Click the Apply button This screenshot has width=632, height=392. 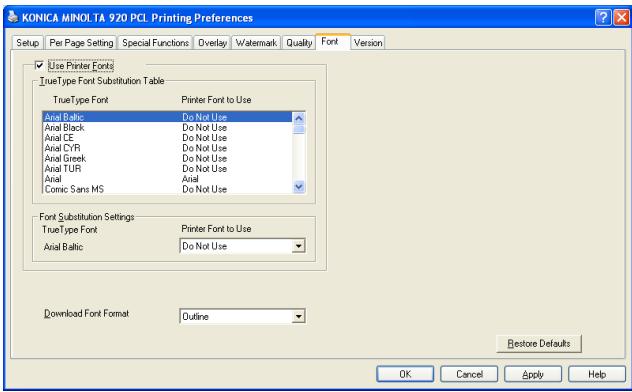533,374
